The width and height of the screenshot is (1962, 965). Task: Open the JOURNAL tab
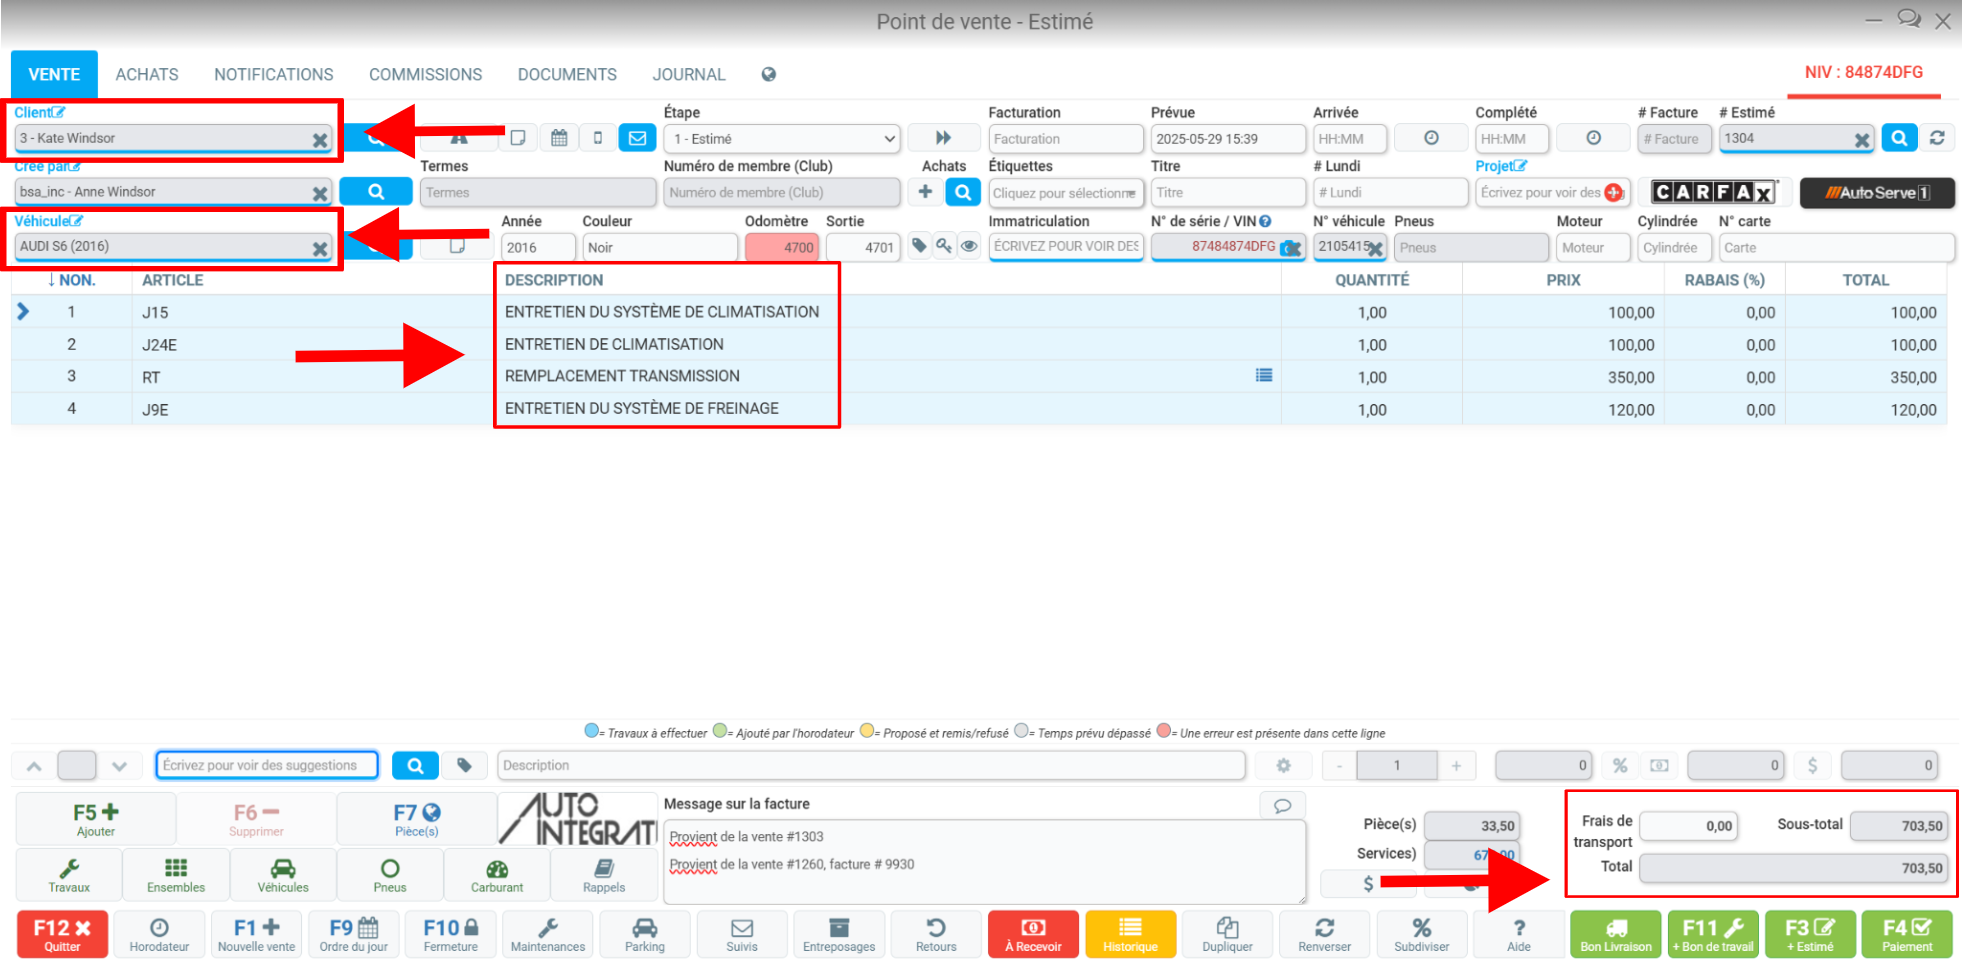[689, 74]
